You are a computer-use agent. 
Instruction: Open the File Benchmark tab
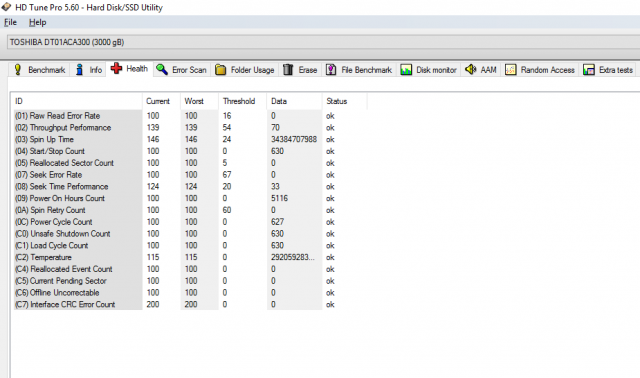[359, 70]
